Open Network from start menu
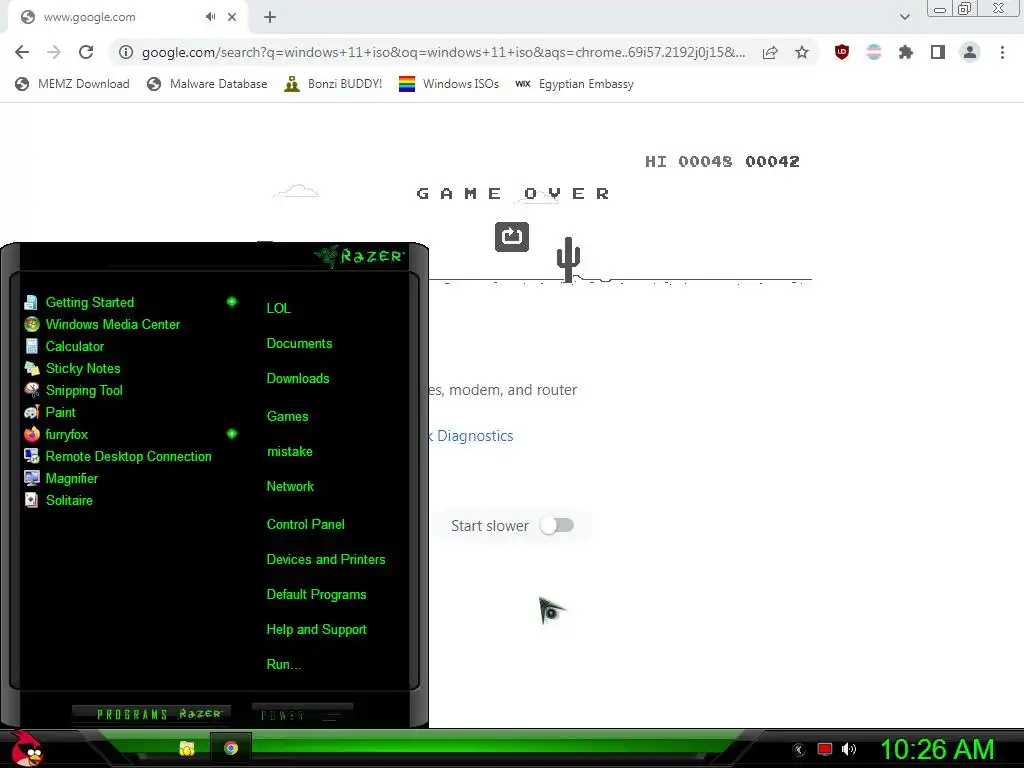 click(x=290, y=487)
